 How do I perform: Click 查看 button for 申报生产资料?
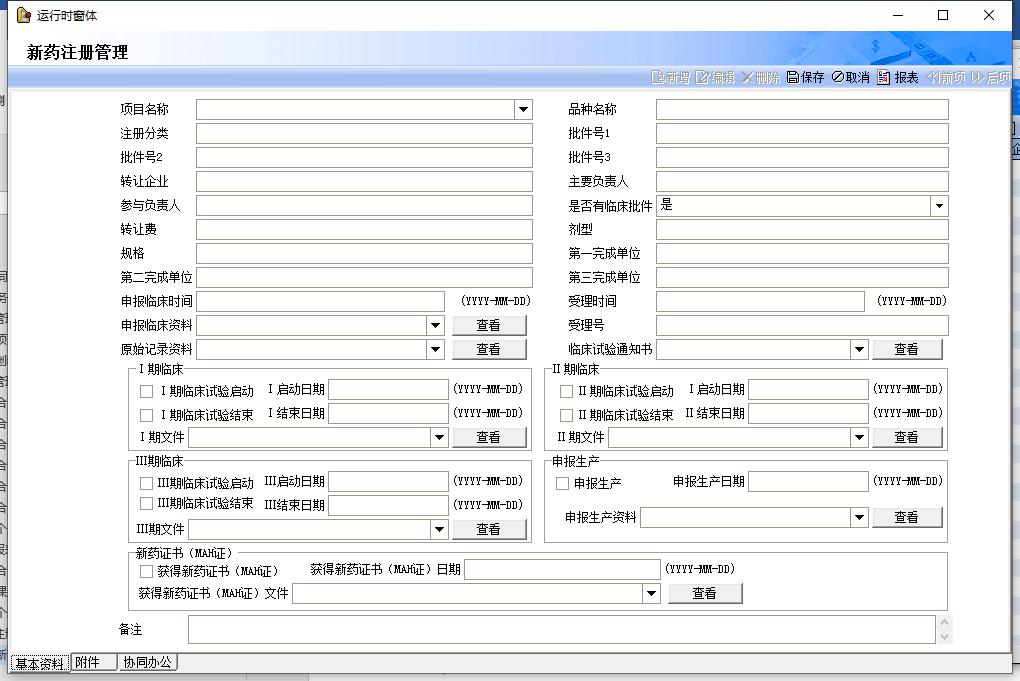tap(906, 517)
